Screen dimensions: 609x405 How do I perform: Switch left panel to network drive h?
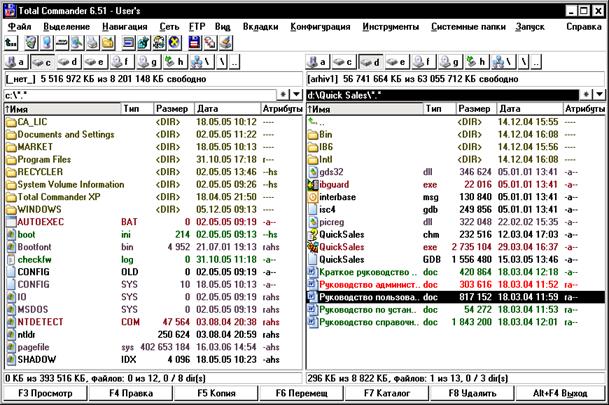point(174,62)
